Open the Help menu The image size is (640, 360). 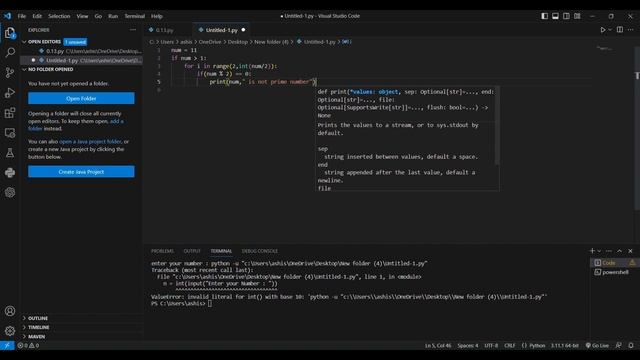click(157, 16)
